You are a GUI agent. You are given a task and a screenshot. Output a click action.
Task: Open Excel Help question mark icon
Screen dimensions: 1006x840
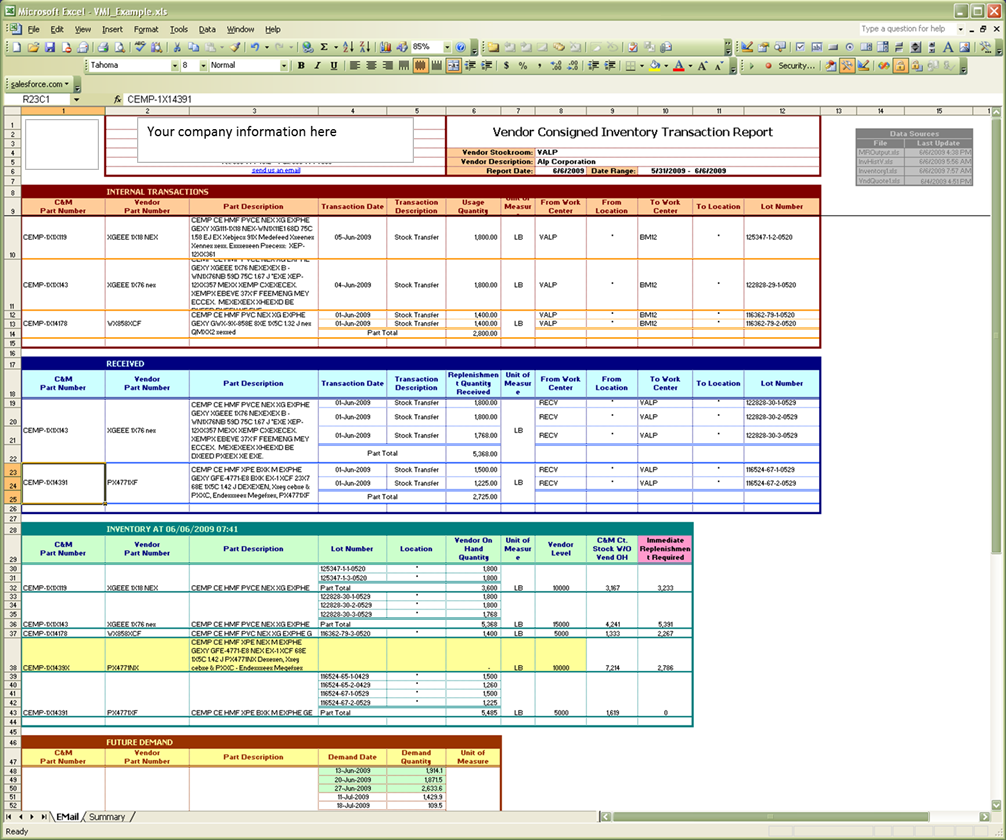(461, 47)
